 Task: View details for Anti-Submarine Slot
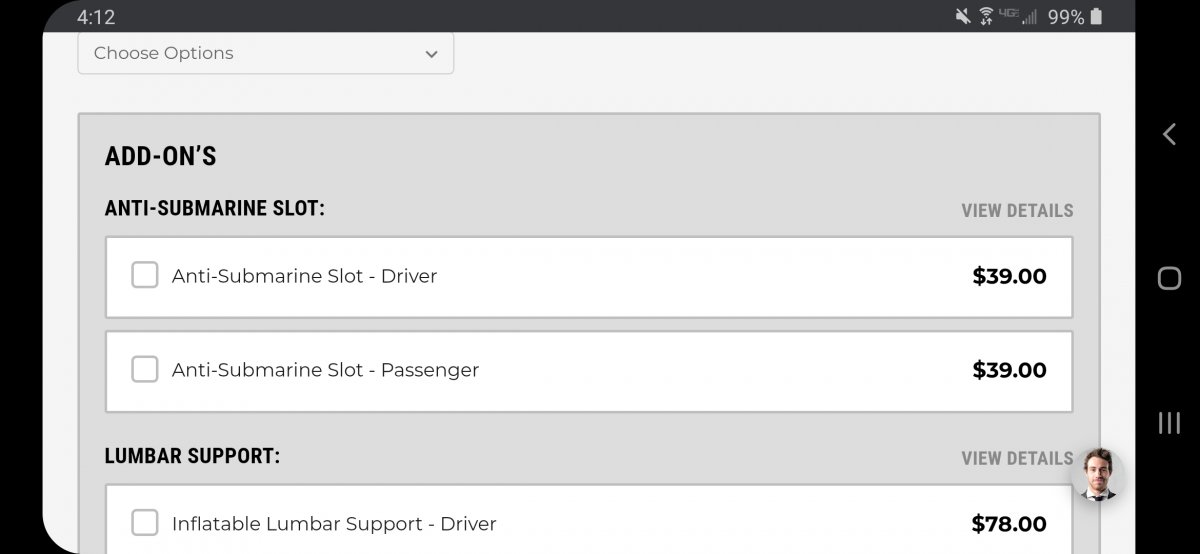pos(1016,210)
